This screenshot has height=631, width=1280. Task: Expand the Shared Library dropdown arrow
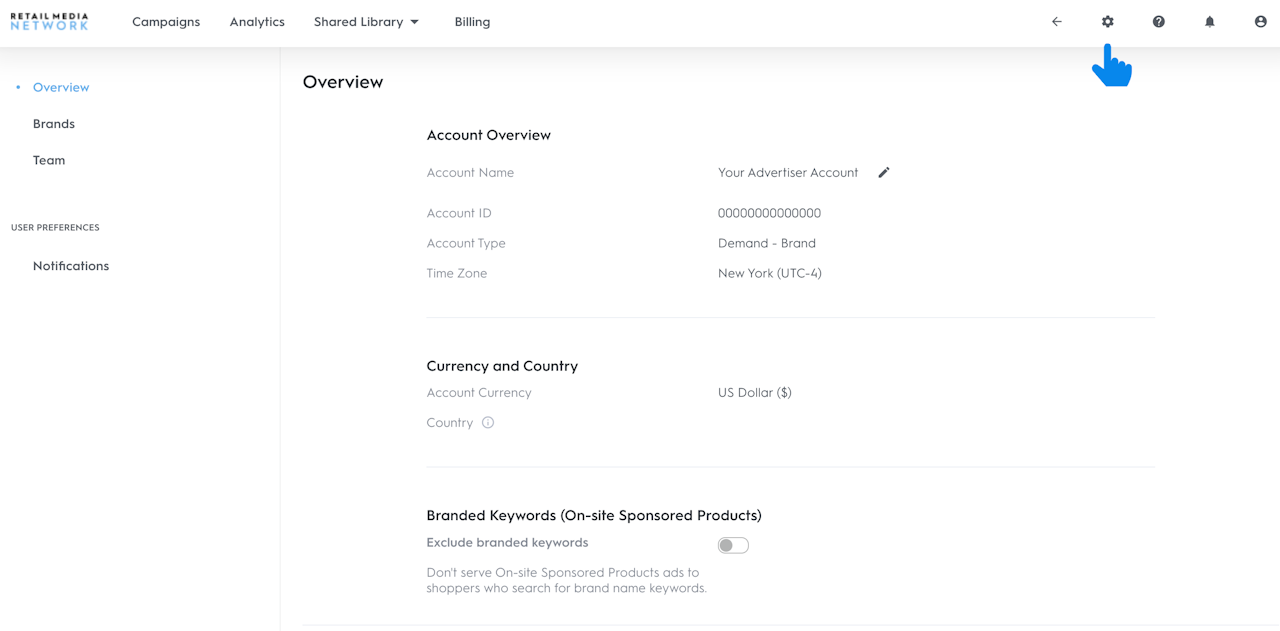pyautogui.click(x=415, y=22)
